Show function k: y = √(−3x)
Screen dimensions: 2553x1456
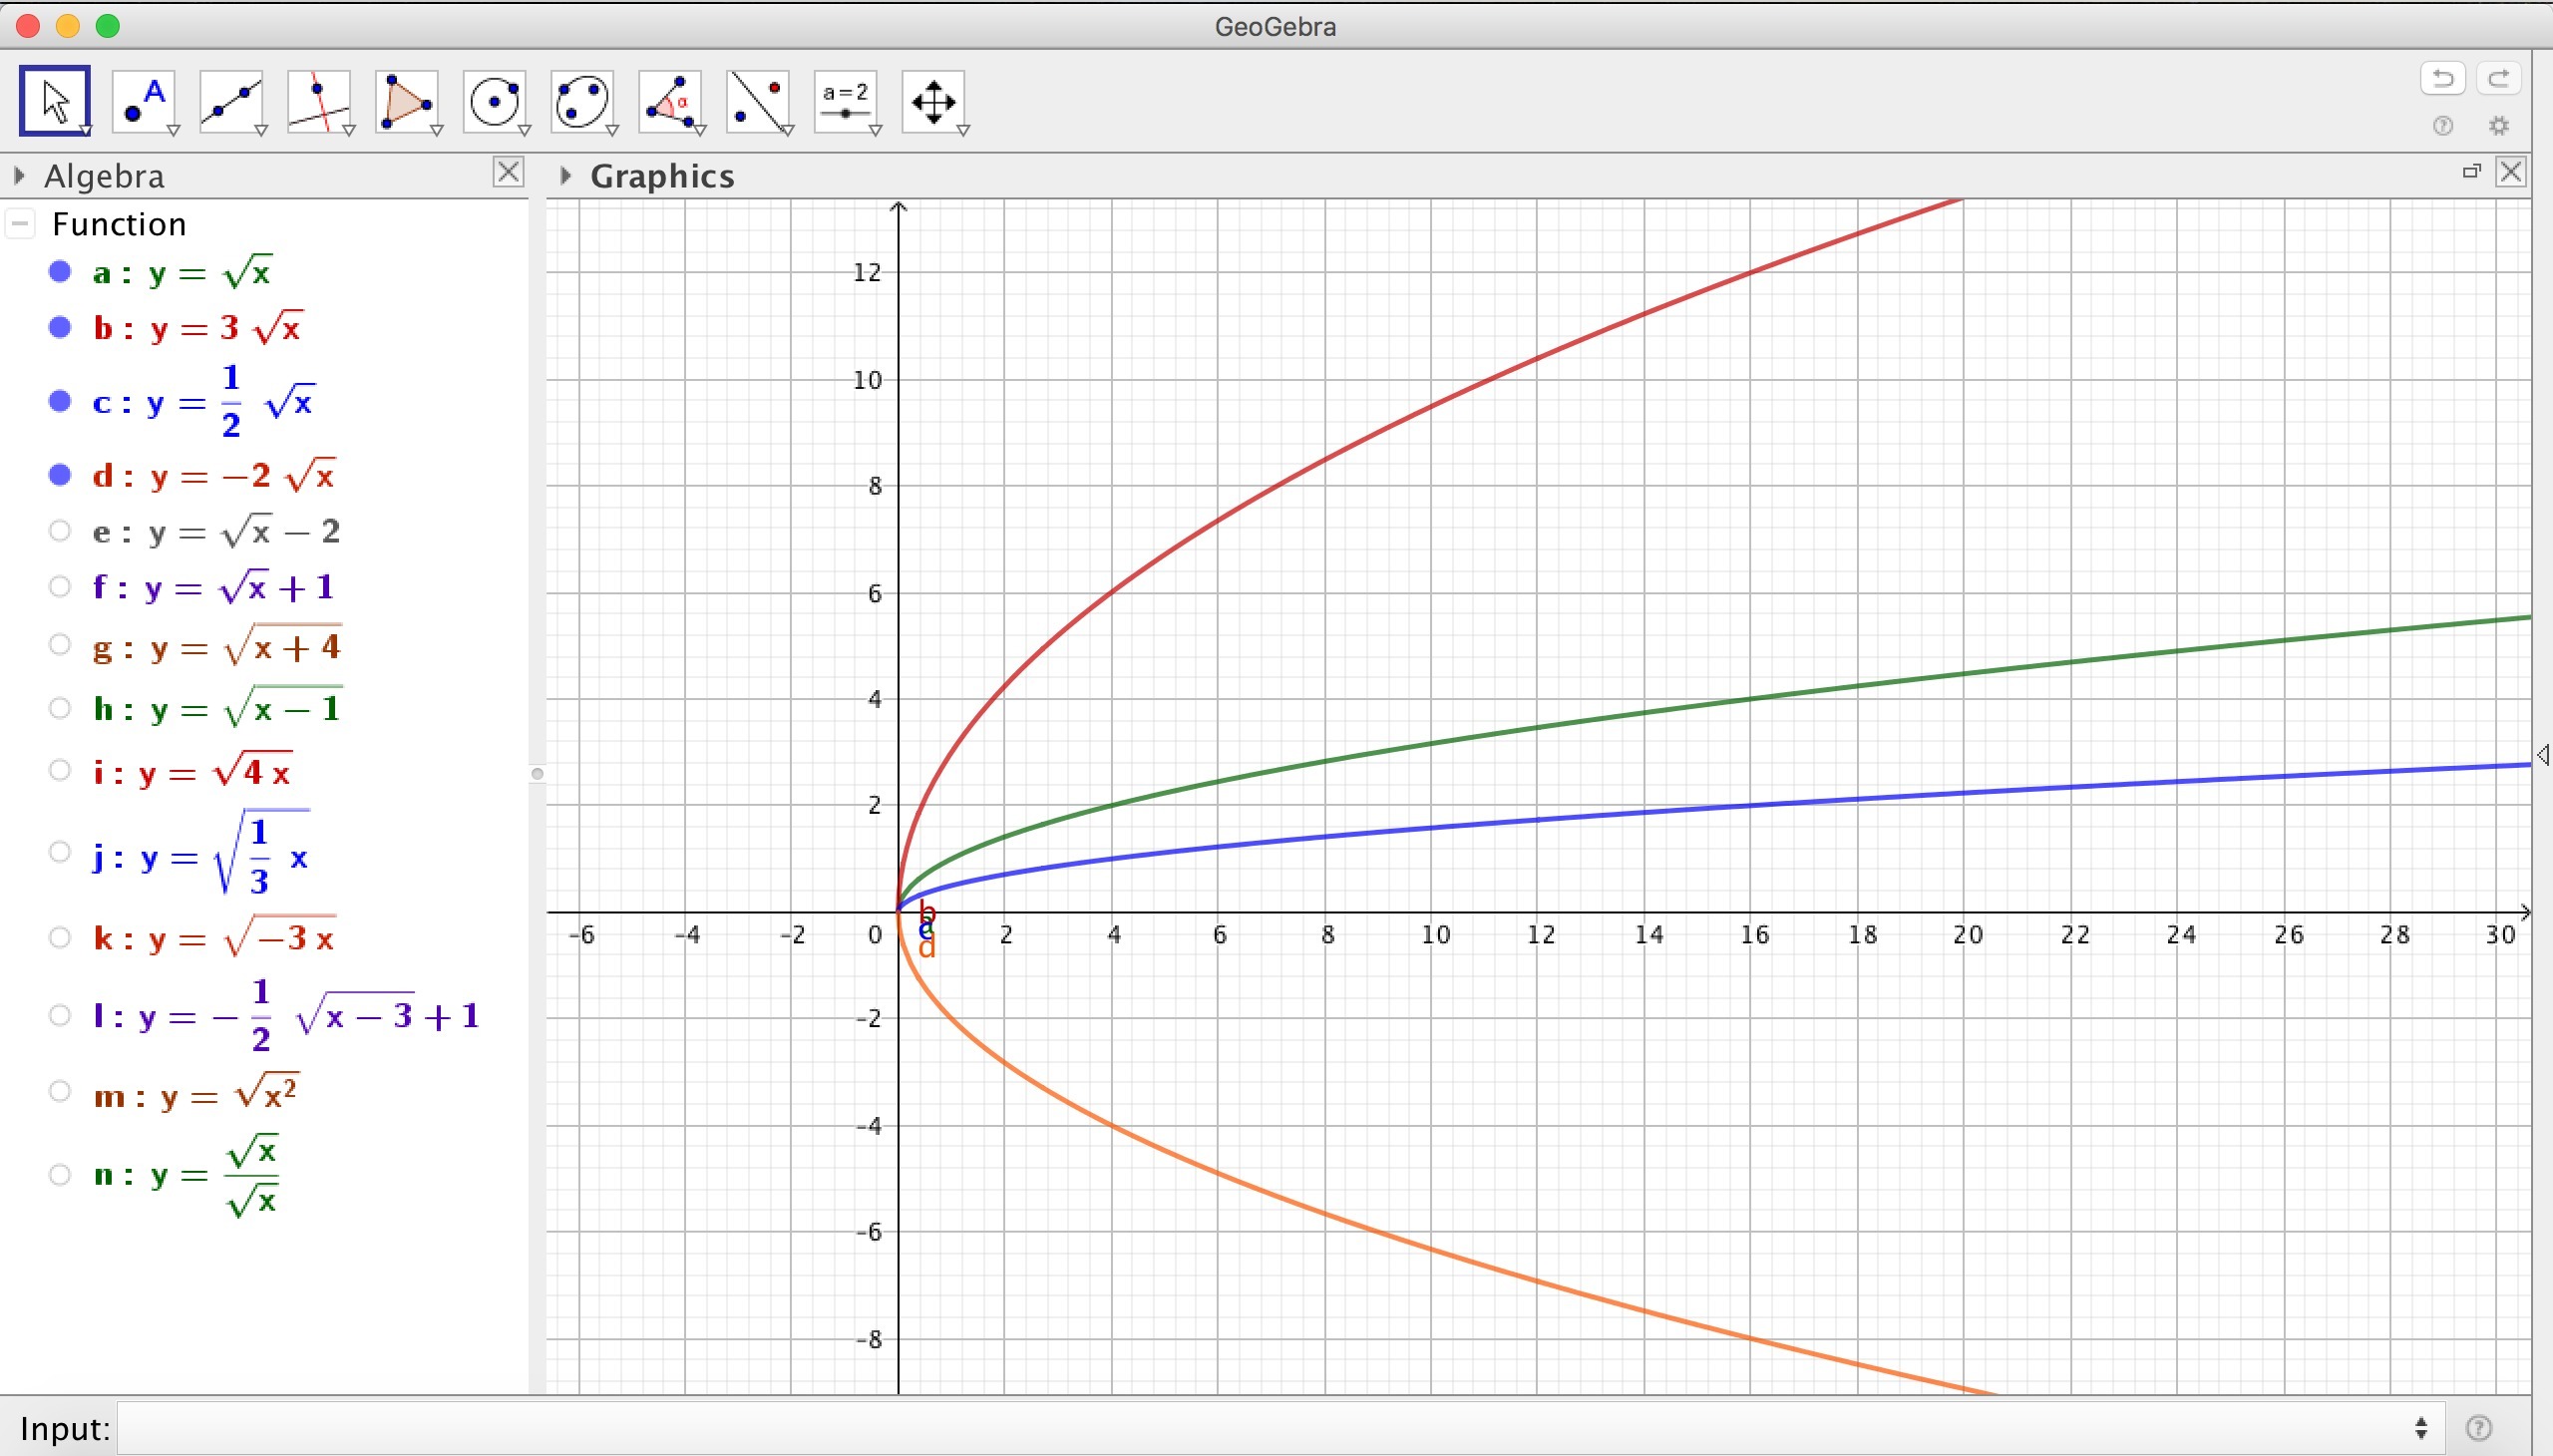(60, 938)
